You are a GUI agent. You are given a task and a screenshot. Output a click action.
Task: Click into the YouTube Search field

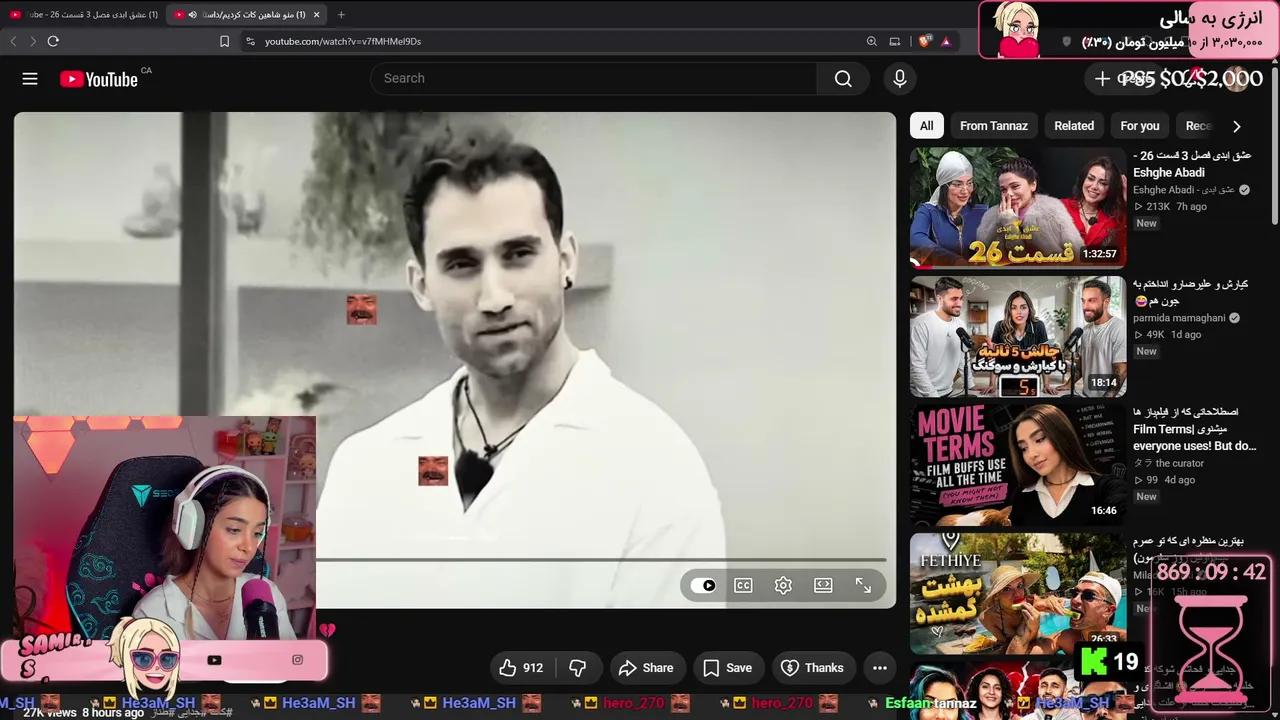(594, 79)
